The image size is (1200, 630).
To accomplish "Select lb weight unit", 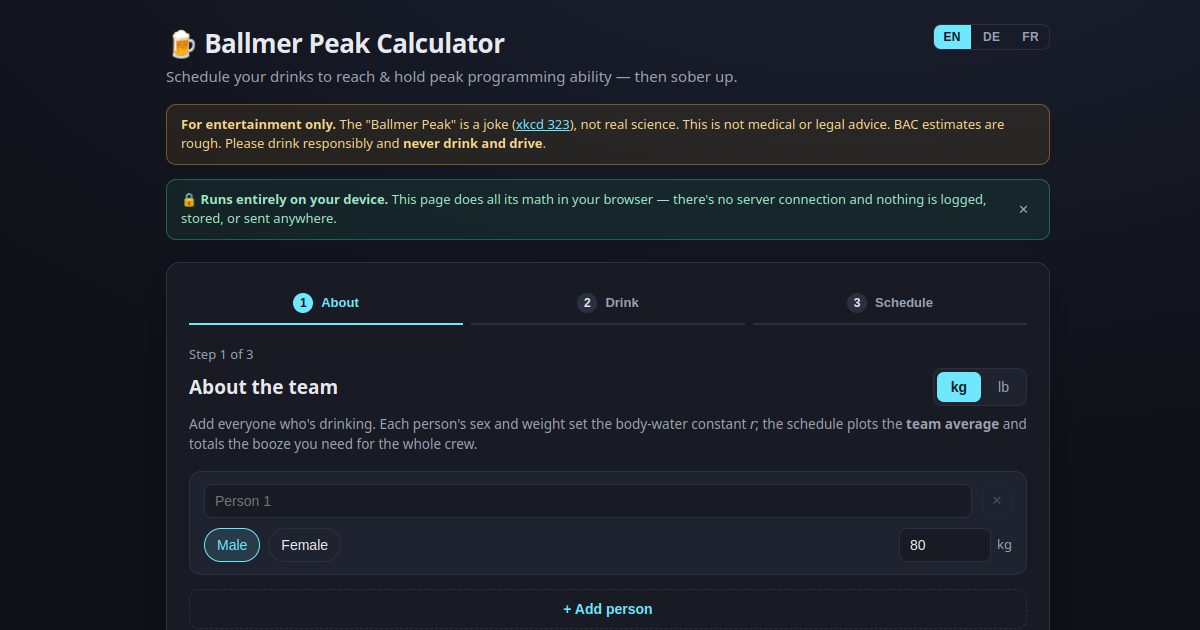I will pyautogui.click(x=1003, y=387).
